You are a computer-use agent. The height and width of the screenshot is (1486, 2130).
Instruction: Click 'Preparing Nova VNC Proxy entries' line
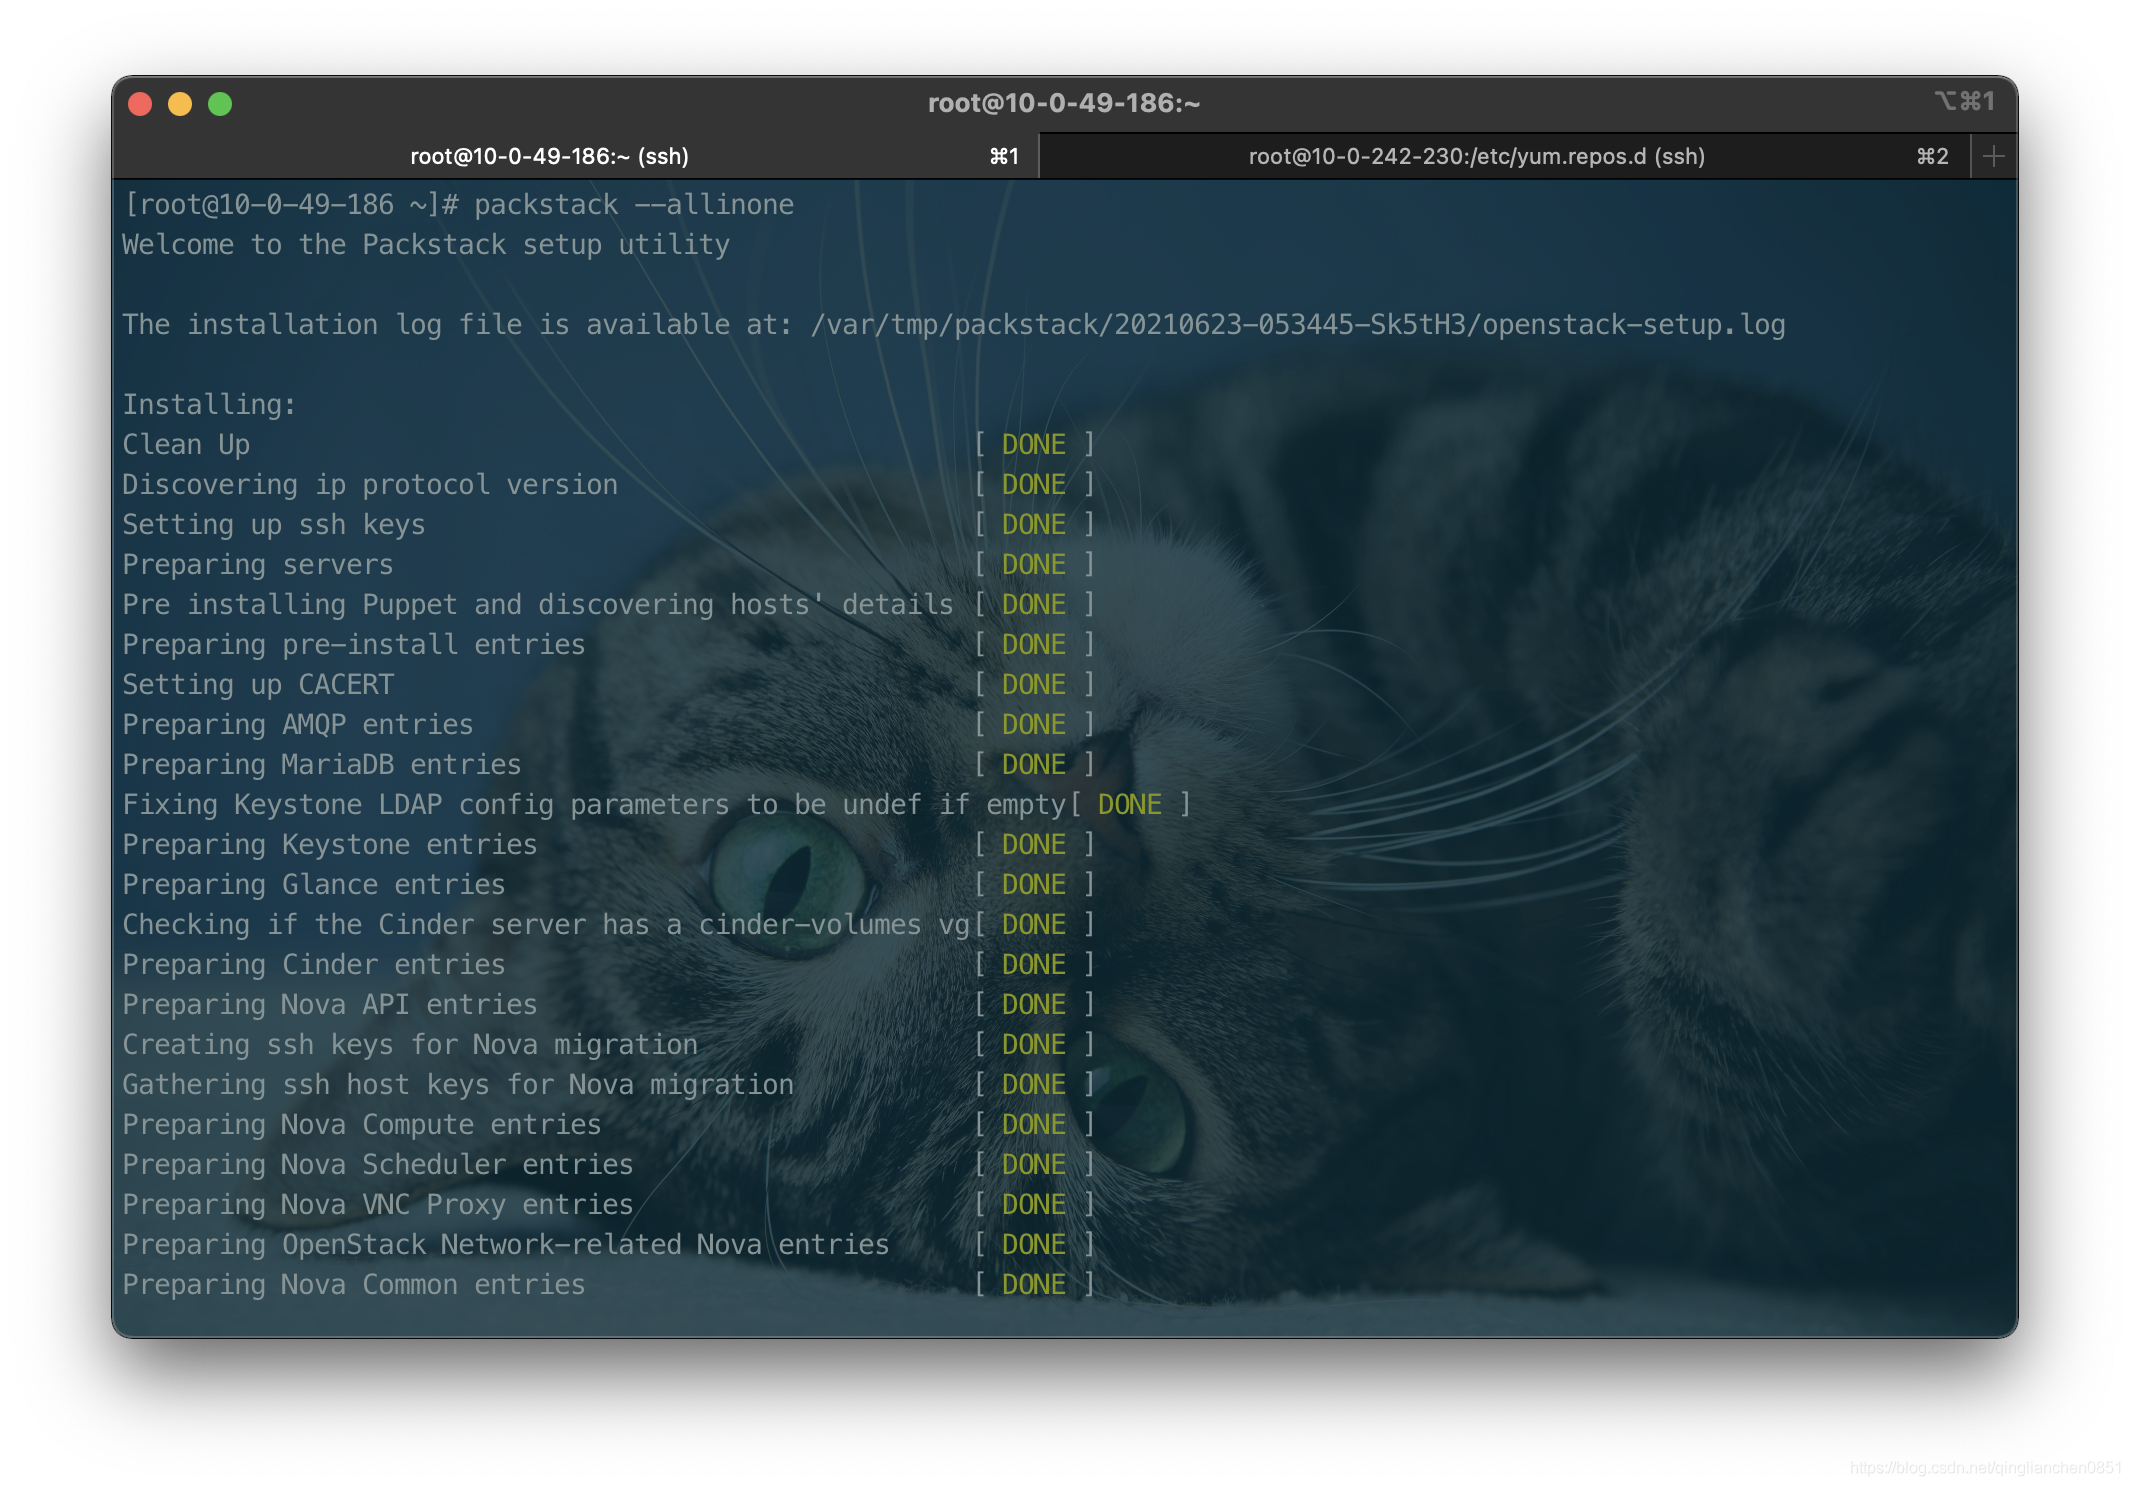point(378,1205)
